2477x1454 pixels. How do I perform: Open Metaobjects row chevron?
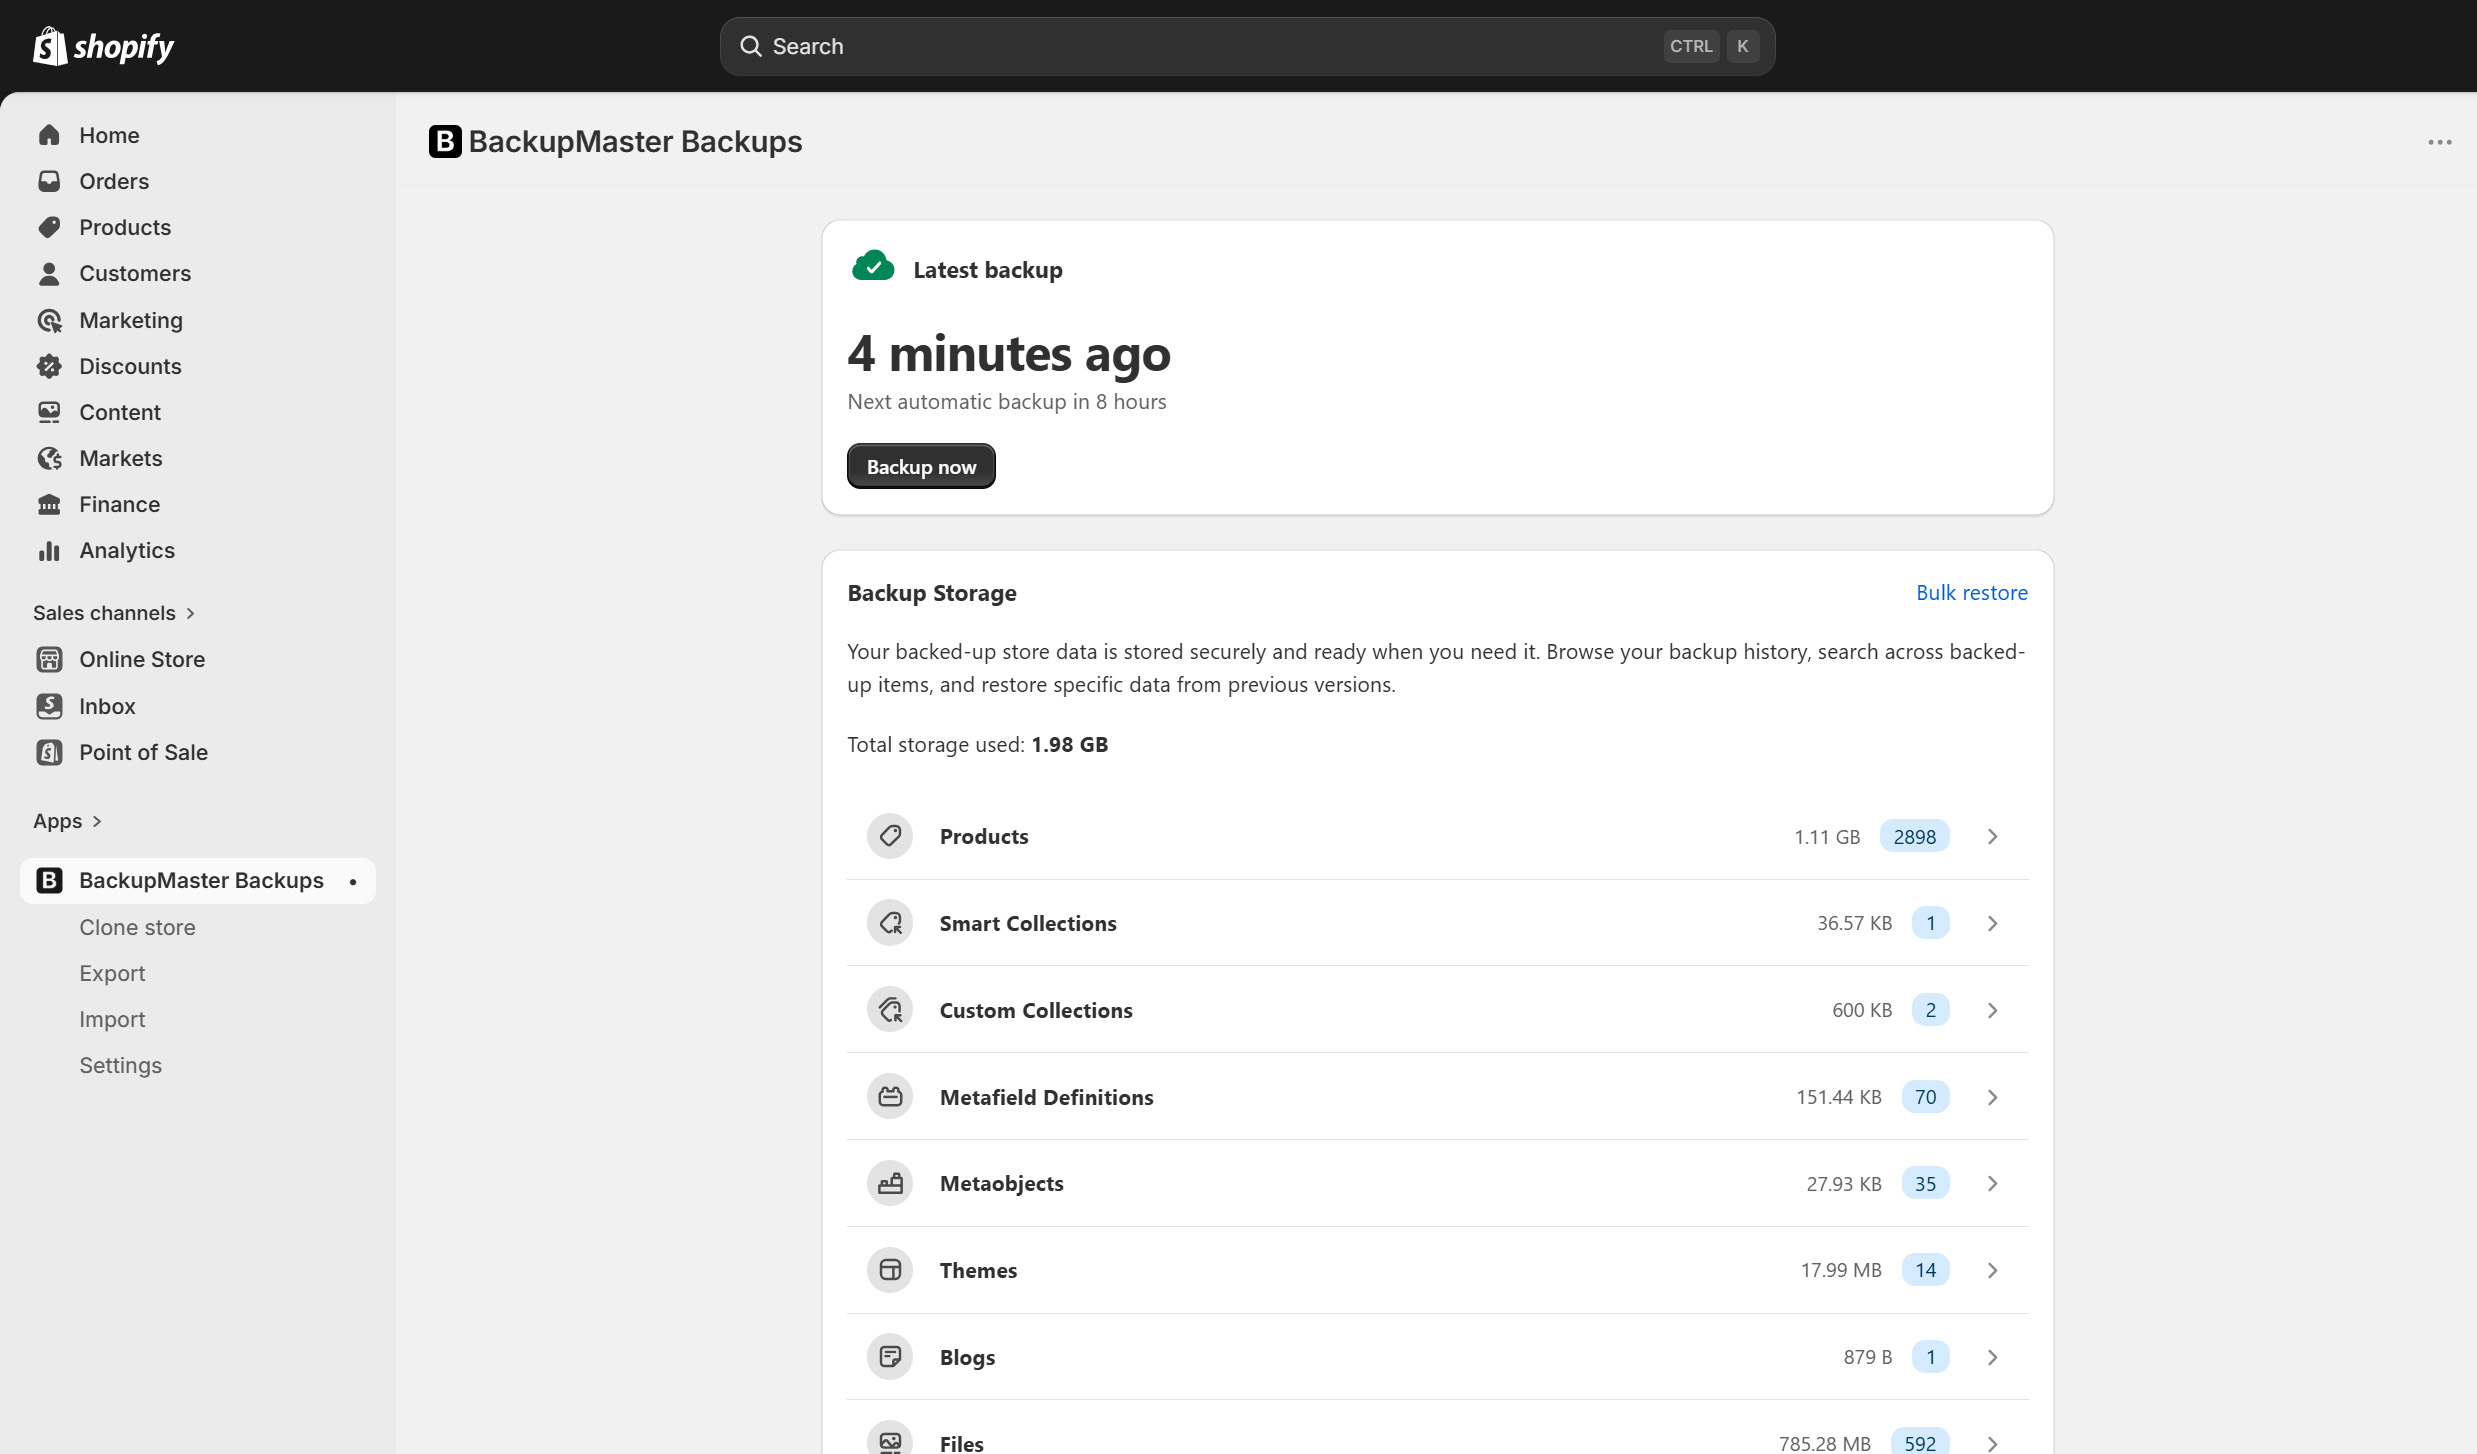[1992, 1183]
